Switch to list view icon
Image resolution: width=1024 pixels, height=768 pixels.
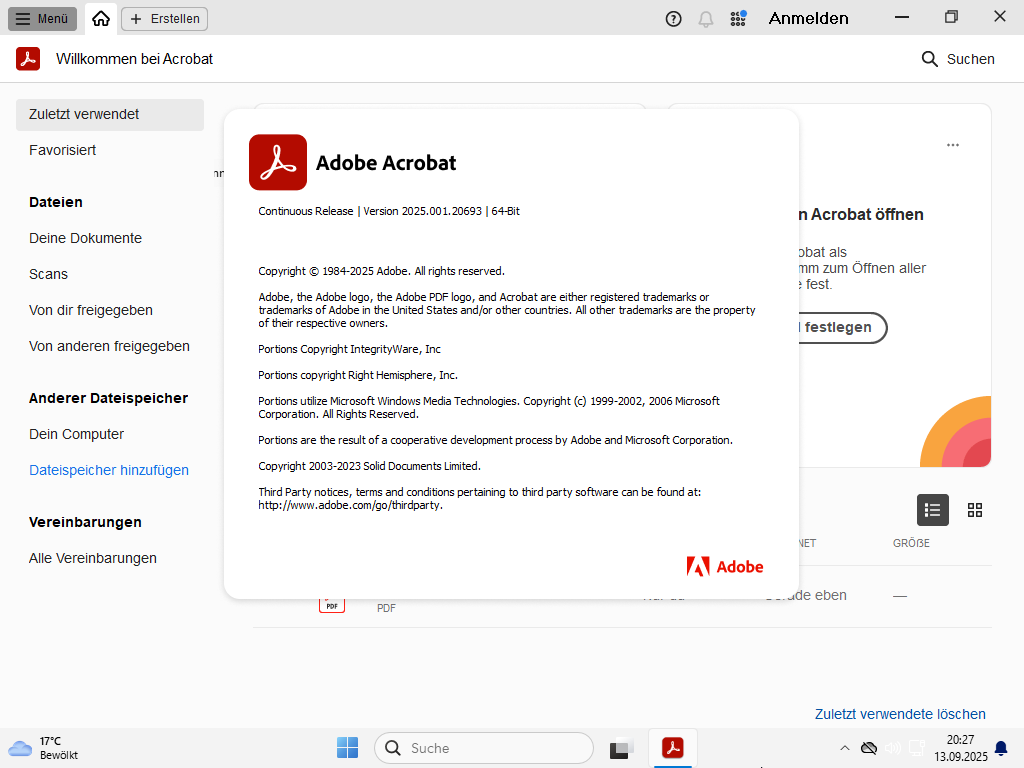click(x=933, y=510)
